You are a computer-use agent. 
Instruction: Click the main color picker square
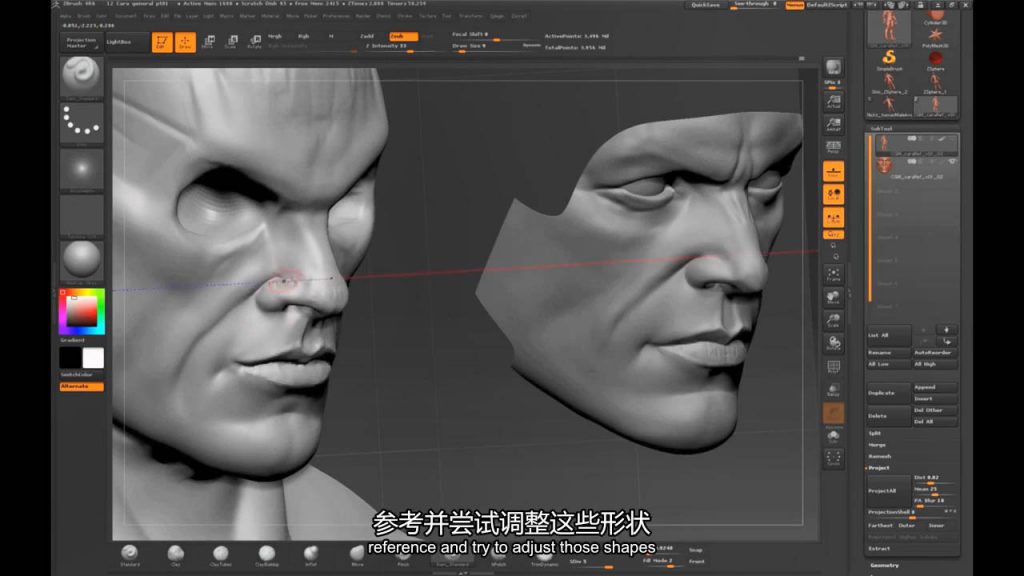(82, 312)
